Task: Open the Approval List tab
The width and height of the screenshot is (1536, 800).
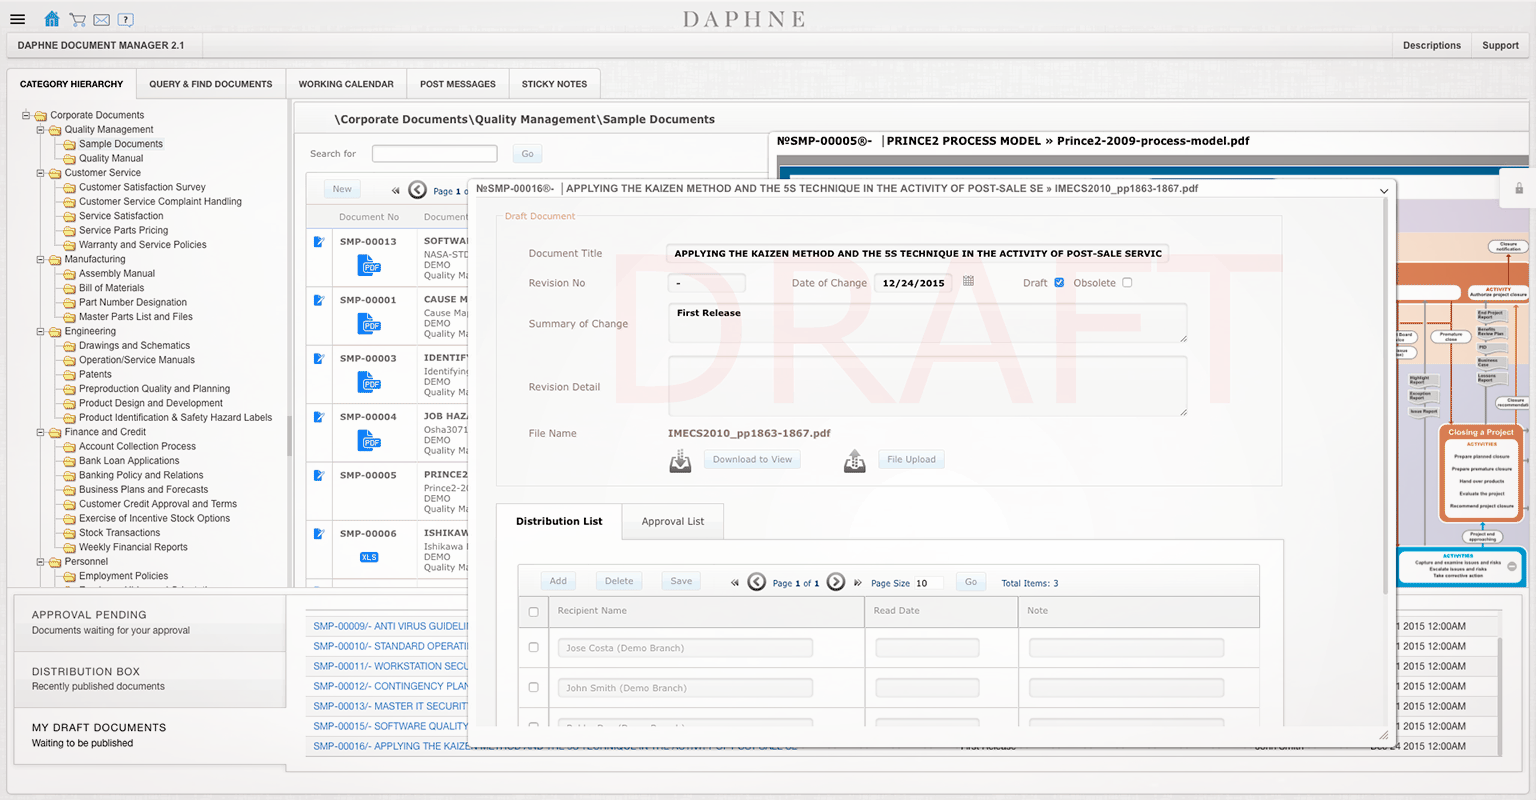Action: [673, 521]
